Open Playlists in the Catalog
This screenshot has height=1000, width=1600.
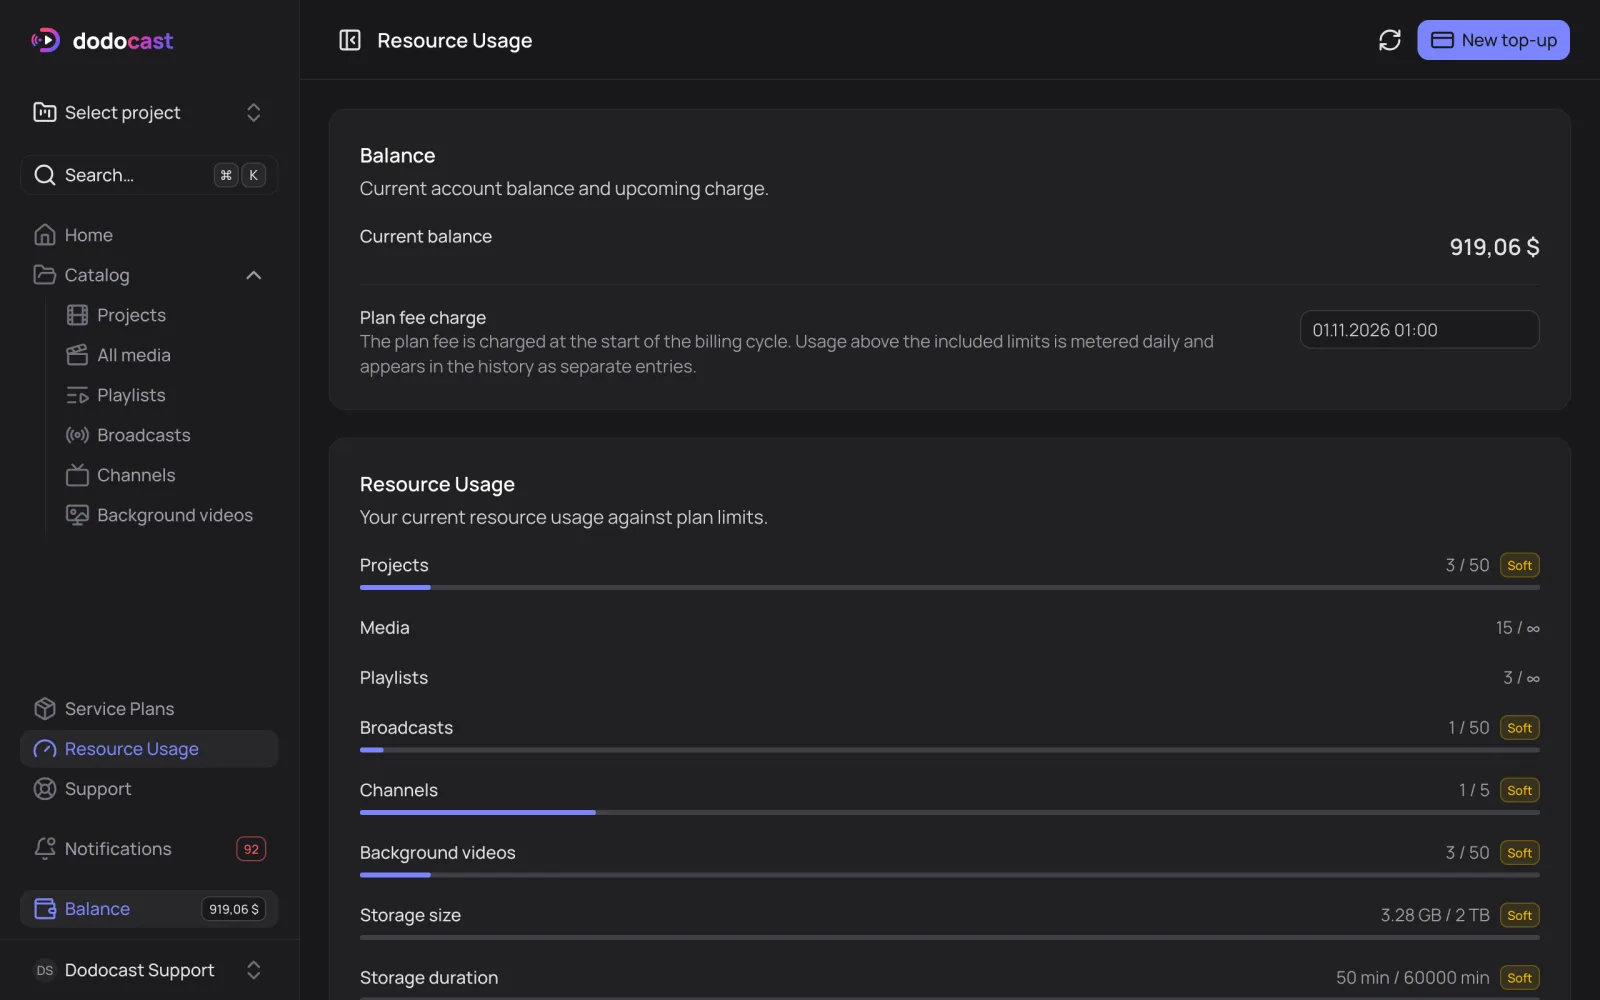[165, 395]
